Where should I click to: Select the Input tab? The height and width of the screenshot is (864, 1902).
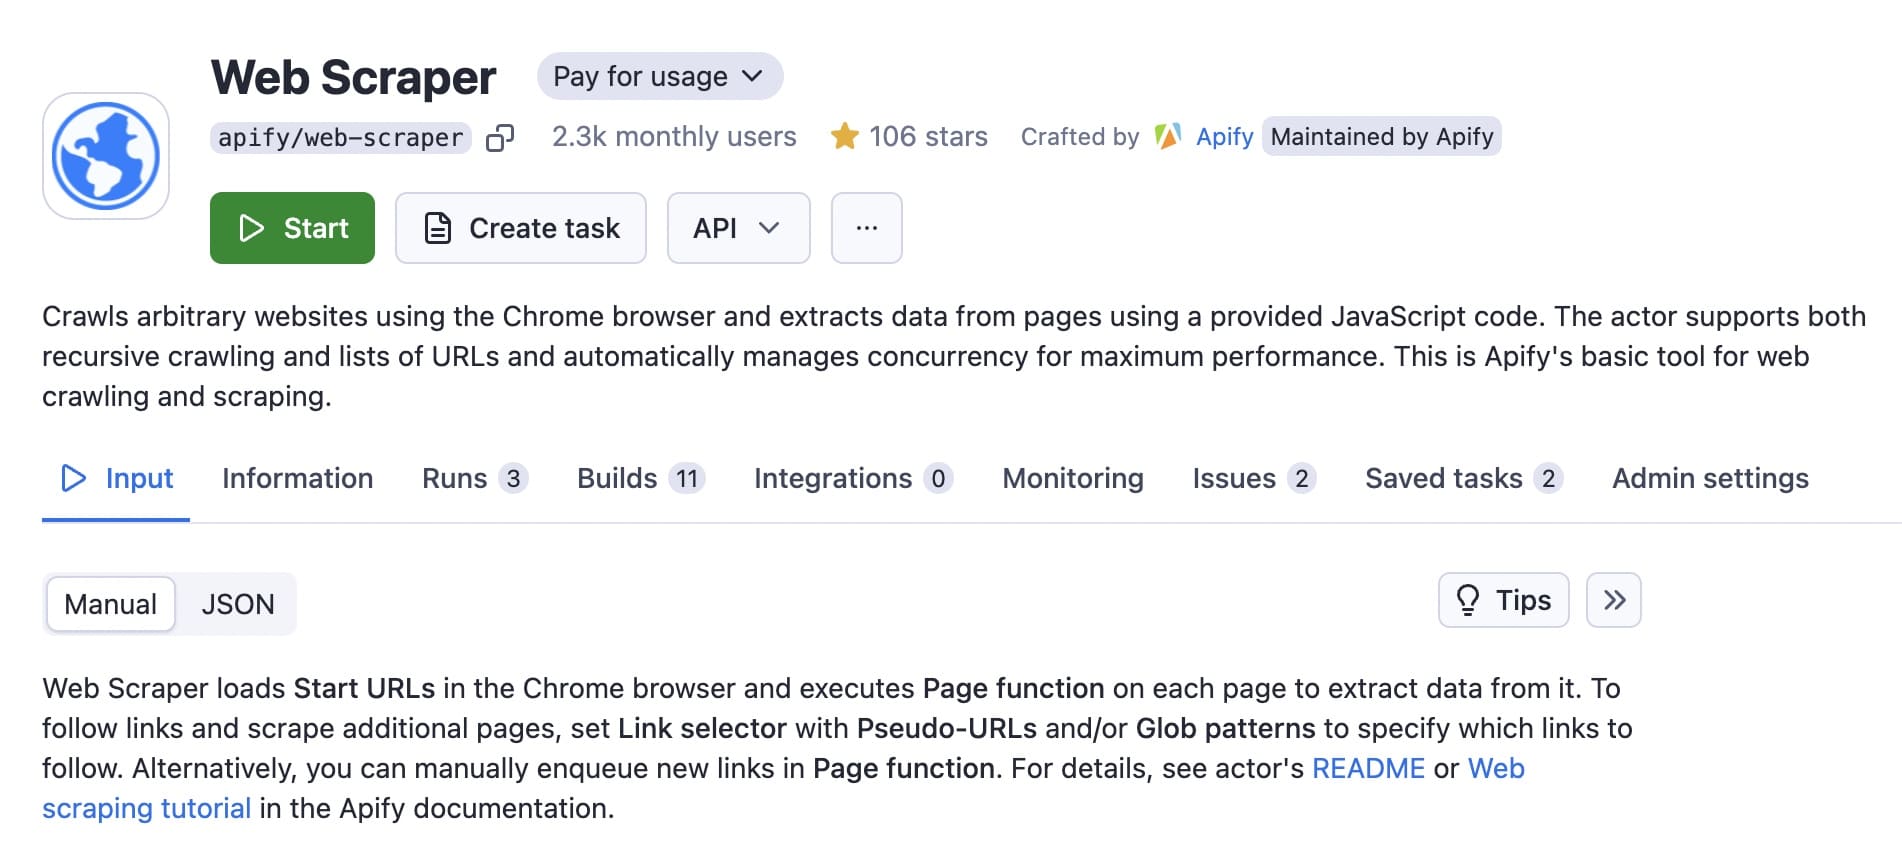[x=116, y=478]
